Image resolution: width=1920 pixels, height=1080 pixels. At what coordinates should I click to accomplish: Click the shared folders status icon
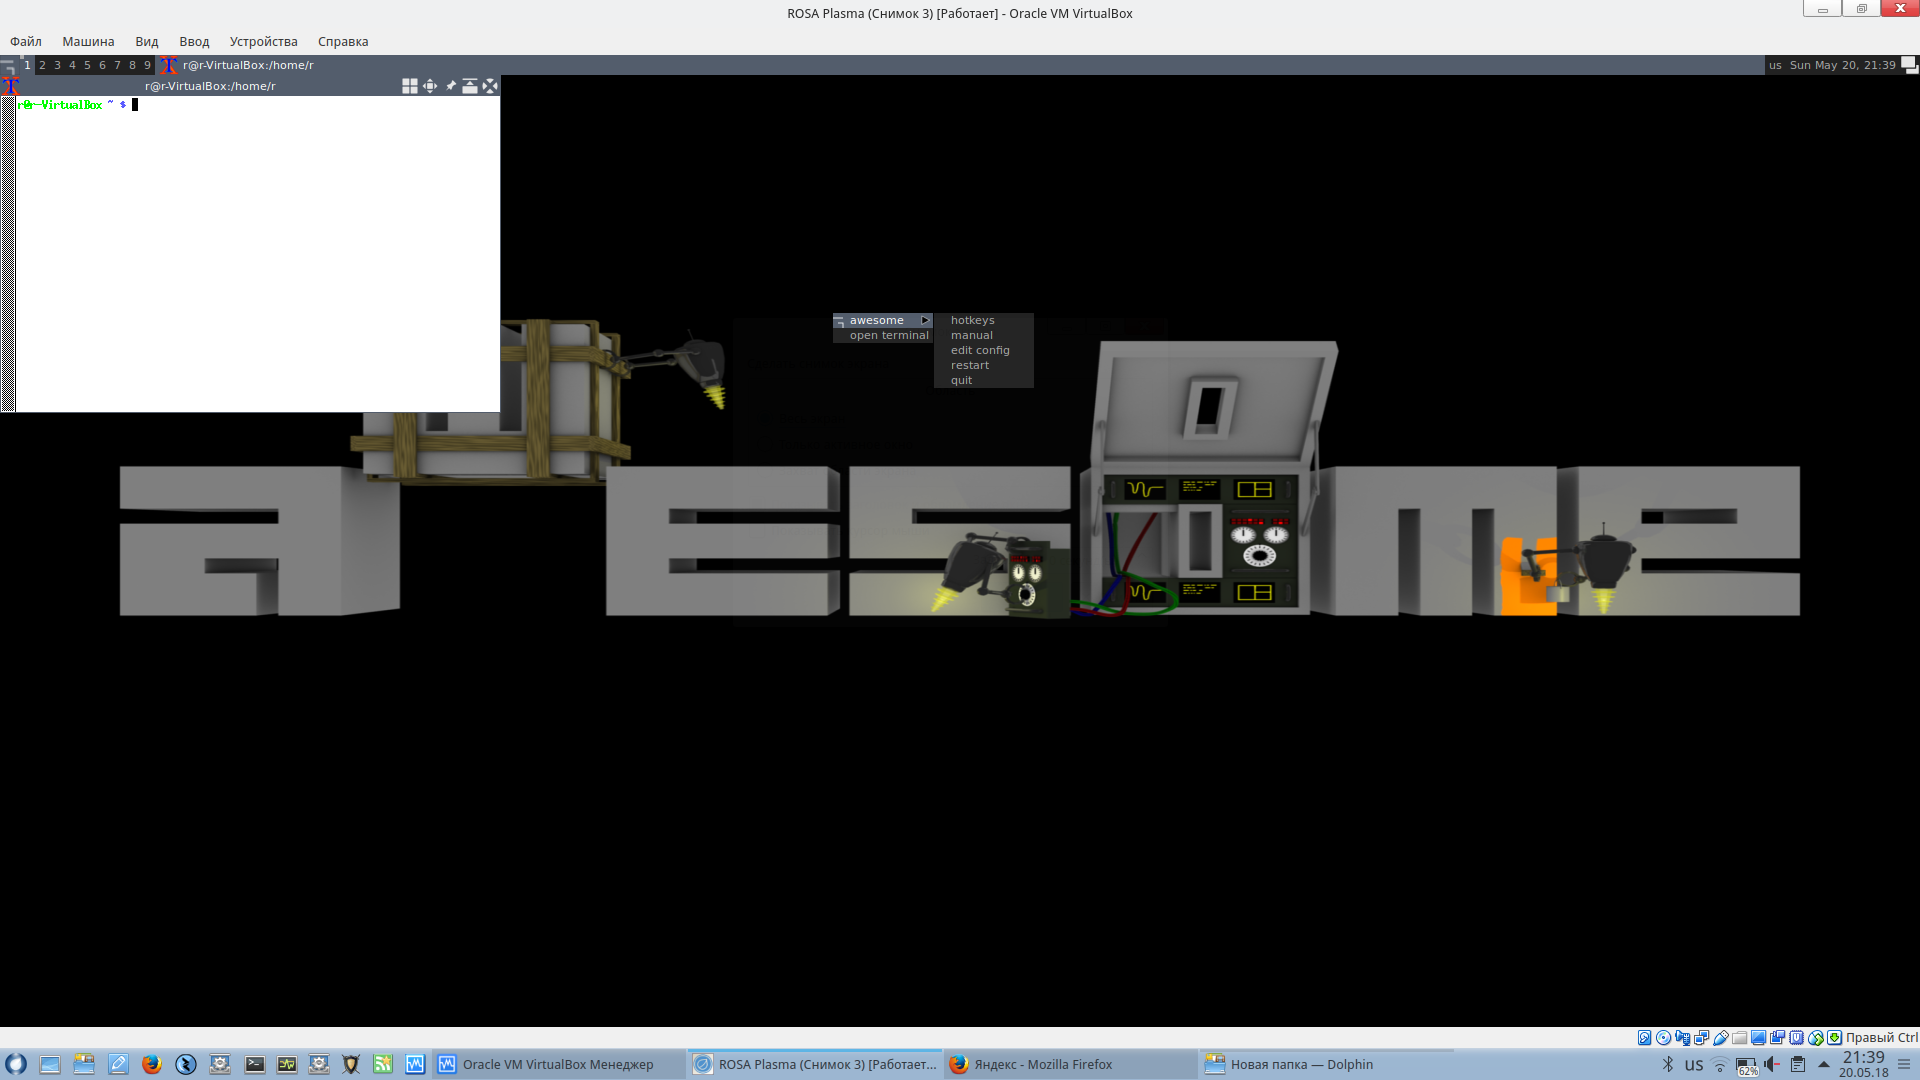tap(1740, 1037)
